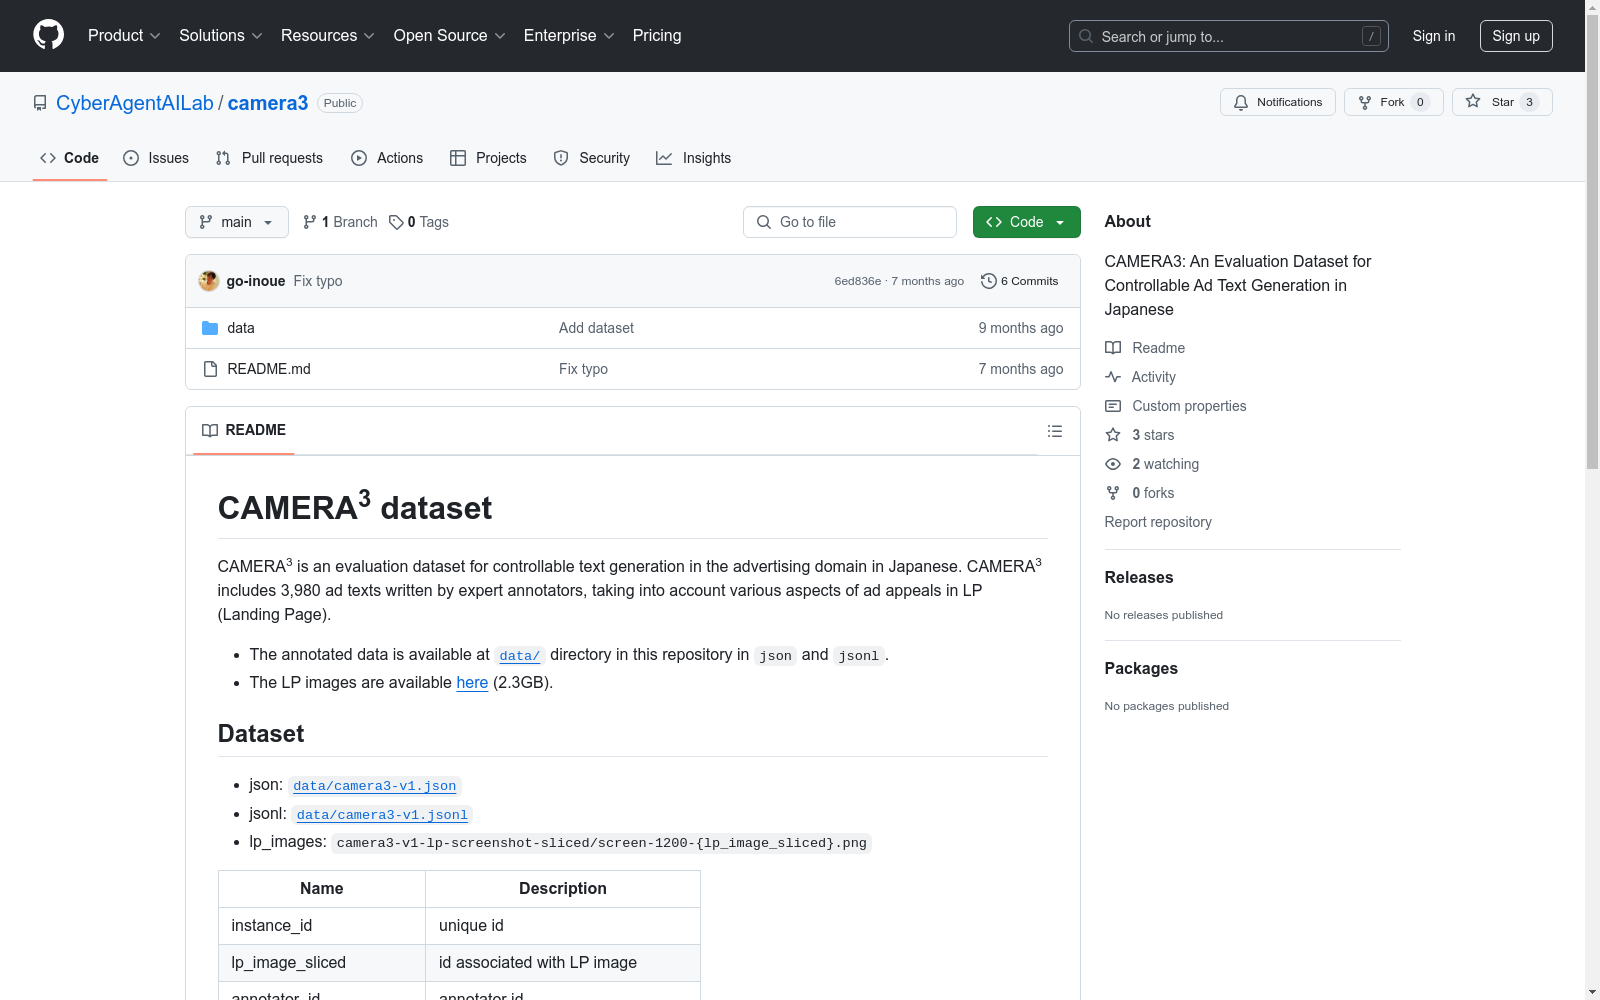This screenshot has height=1000, width=1600.
Task: Switch to the Actions tab
Action: (x=387, y=158)
